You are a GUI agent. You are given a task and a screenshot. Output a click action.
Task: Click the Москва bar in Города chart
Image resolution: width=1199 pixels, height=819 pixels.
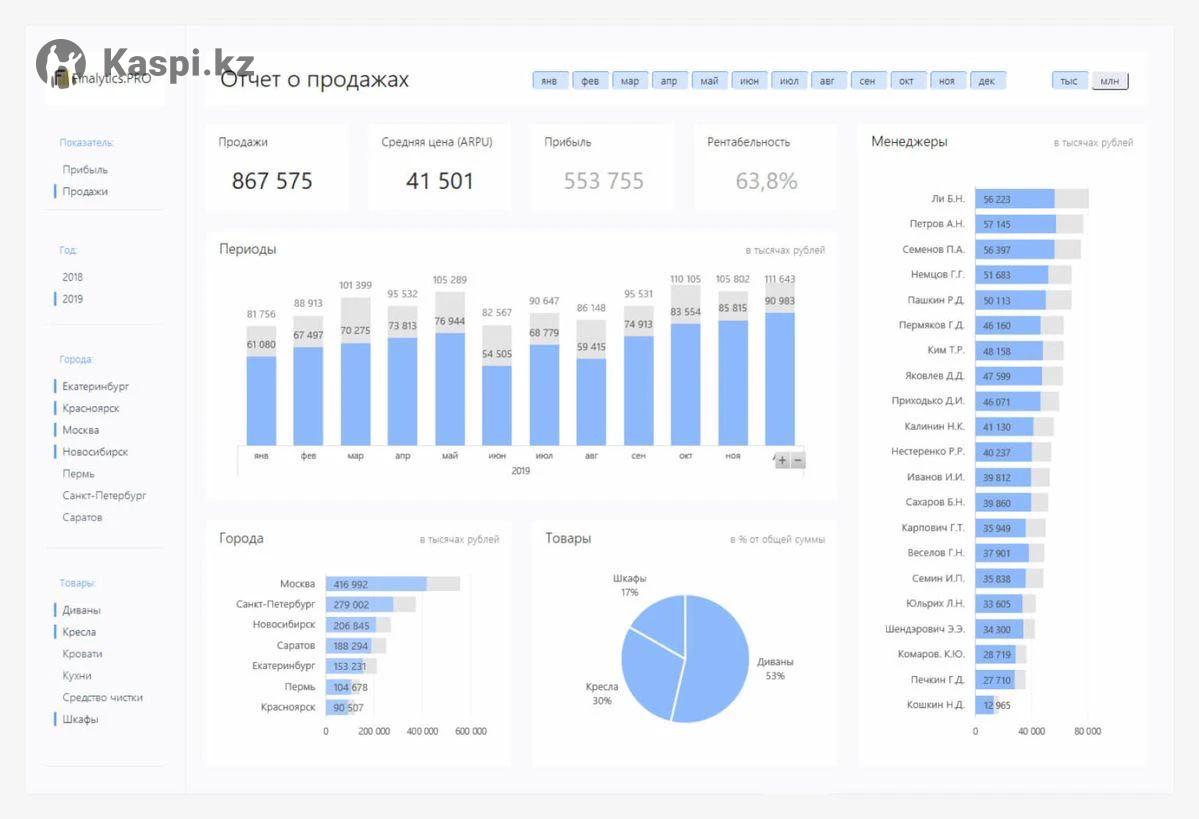tap(376, 584)
